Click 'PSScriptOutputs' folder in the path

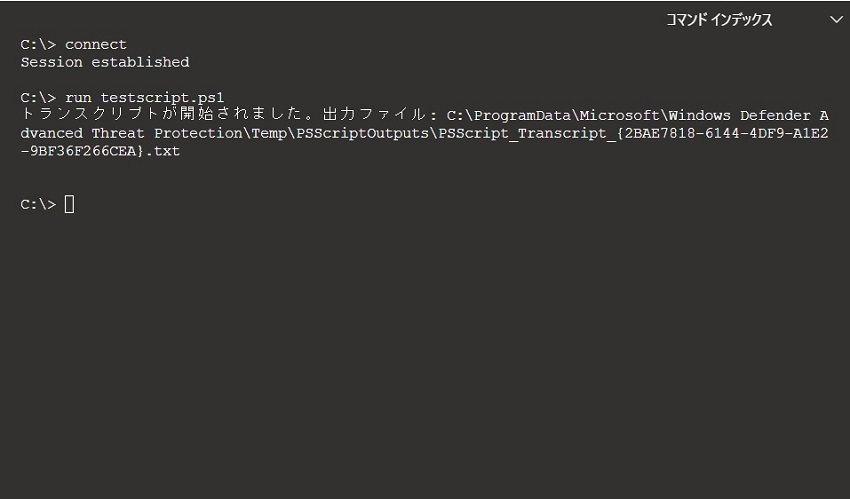pos(362,133)
